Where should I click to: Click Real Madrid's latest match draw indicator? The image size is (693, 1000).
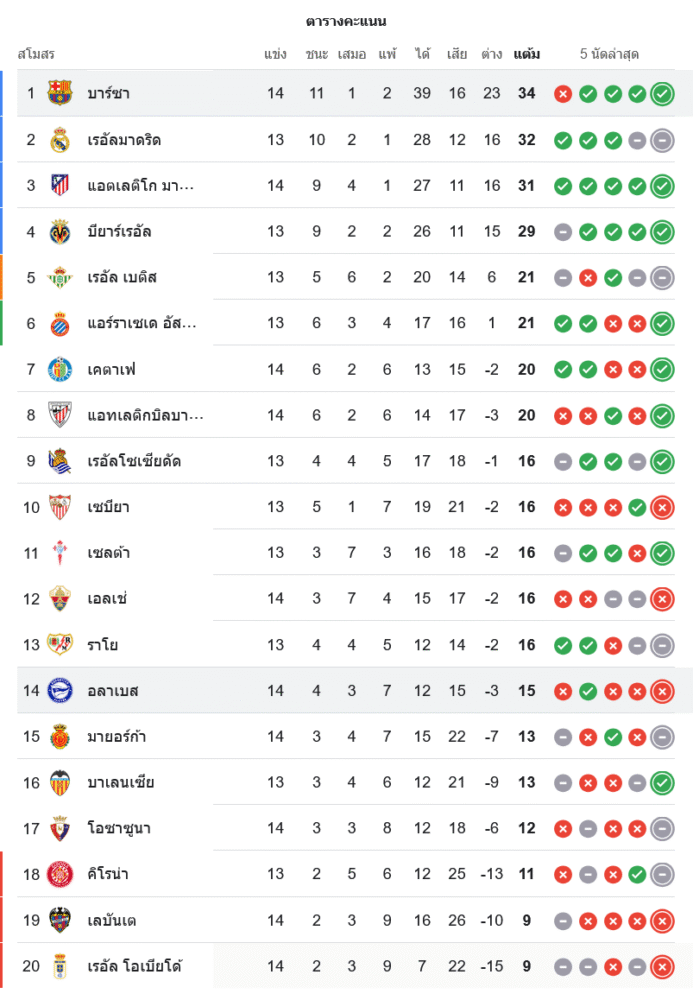pos(662,140)
